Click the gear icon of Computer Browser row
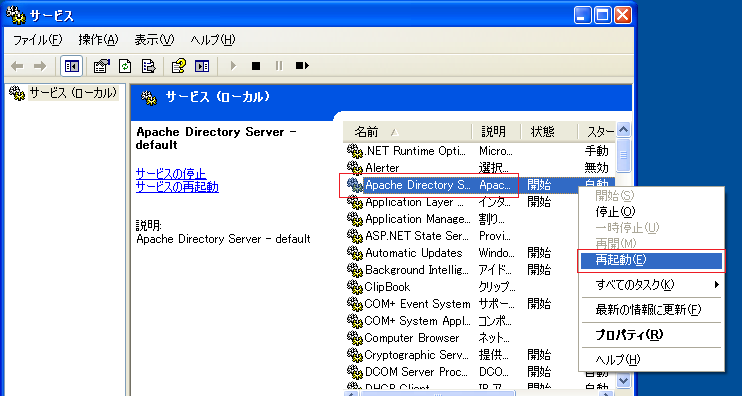The height and width of the screenshot is (396, 742). 354,338
